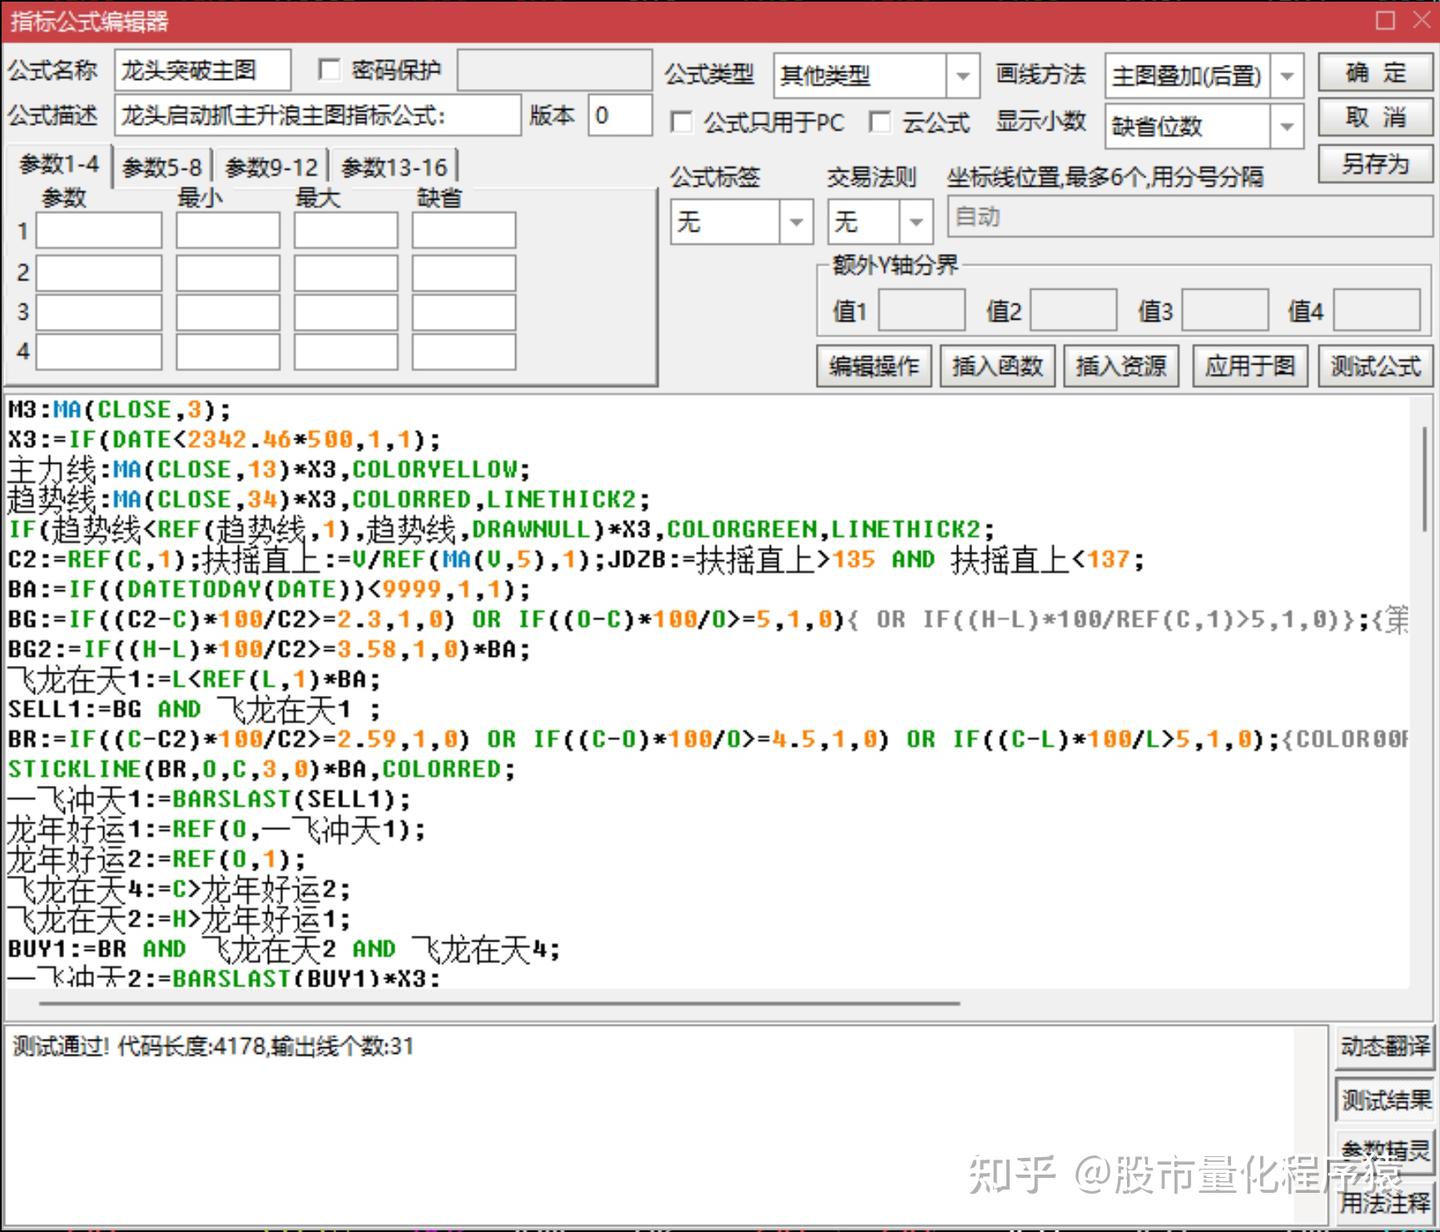
Task: Click the line starting with X3:=IF(DATE
Action: tap(224, 440)
